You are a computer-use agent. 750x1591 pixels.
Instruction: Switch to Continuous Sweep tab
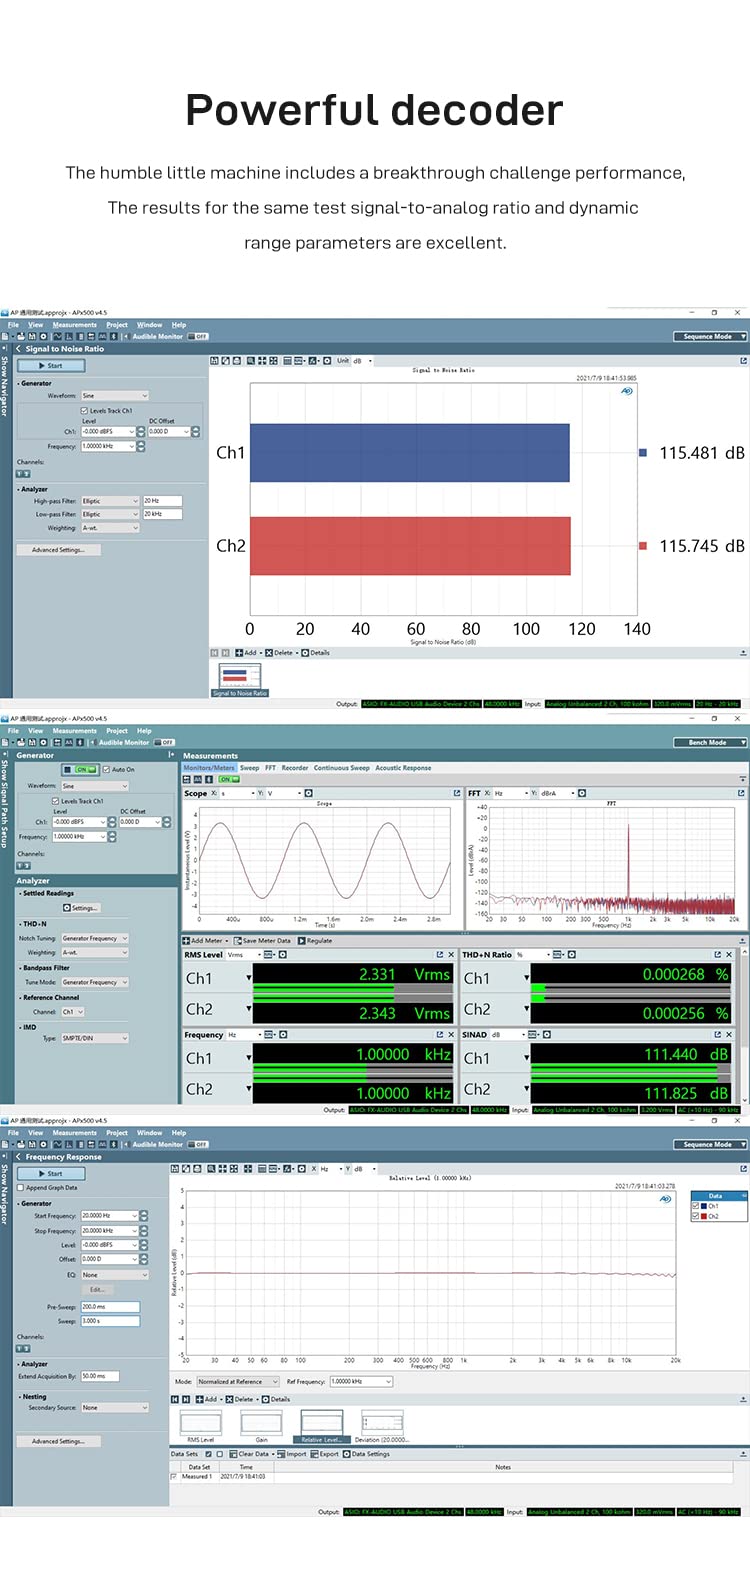pyautogui.click(x=342, y=768)
